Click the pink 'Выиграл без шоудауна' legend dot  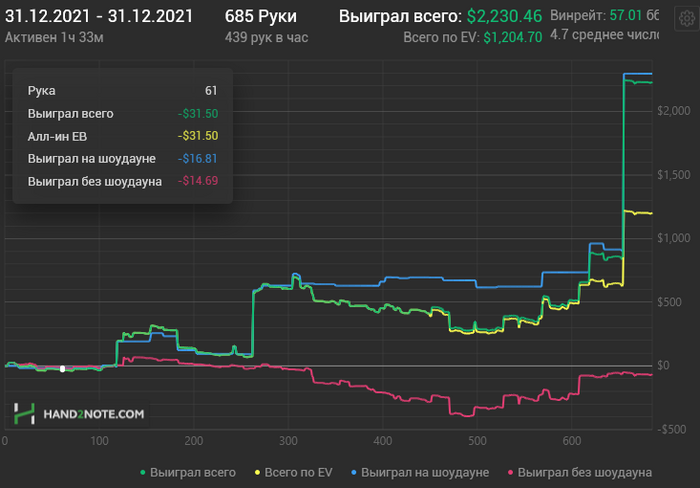coord(511,472)
